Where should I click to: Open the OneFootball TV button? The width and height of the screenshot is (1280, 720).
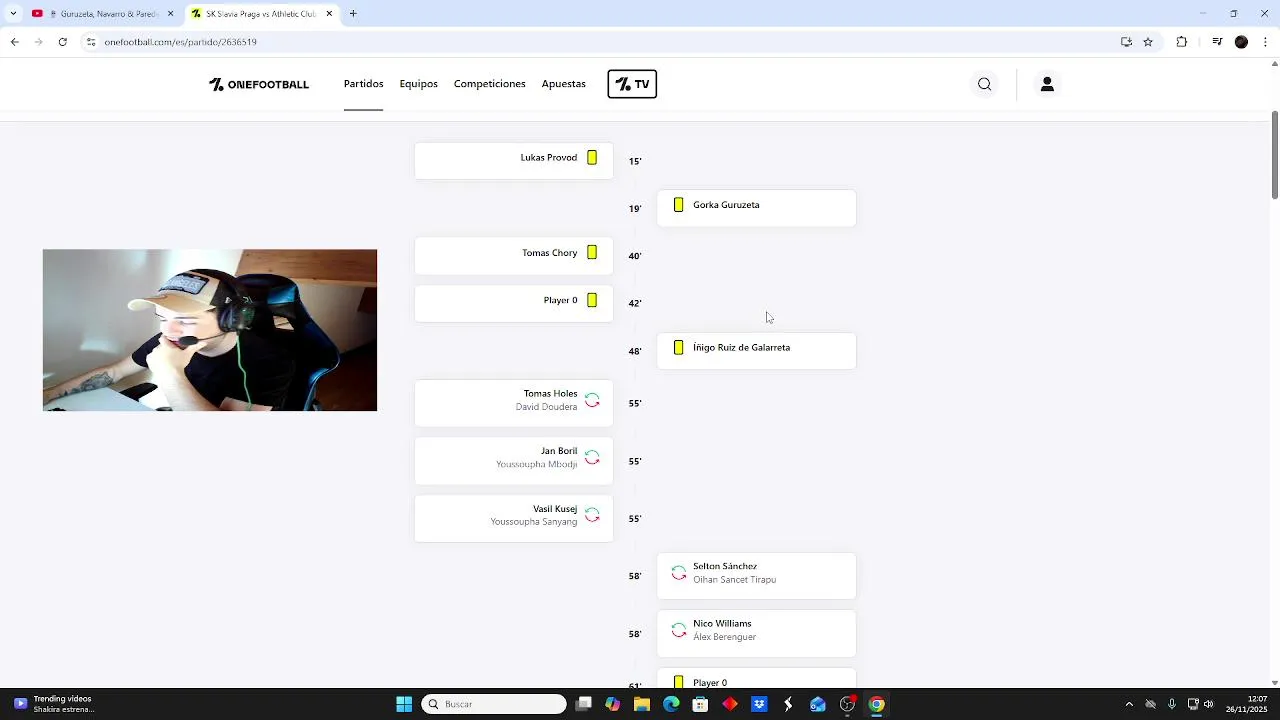pyautogui.click(x=632, y=84)
